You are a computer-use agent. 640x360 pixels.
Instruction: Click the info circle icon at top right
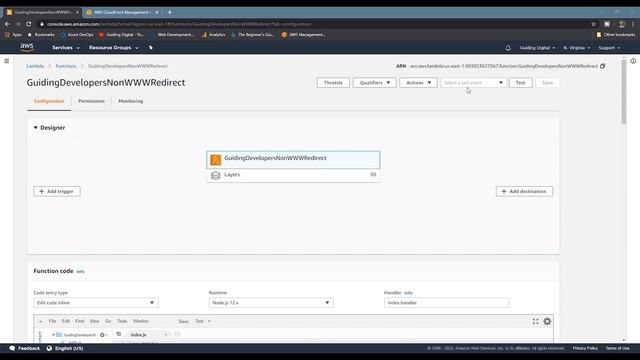point(633,61)
